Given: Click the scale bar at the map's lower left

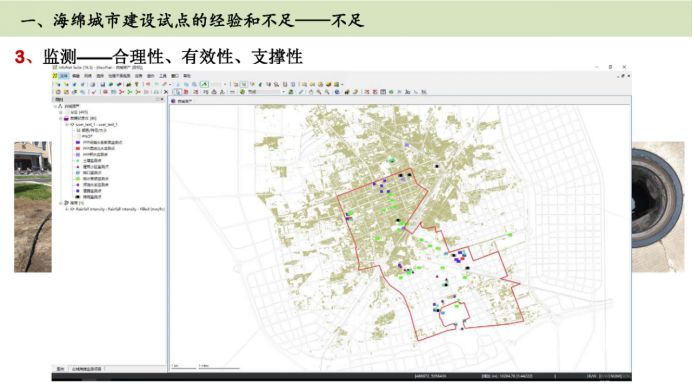Looking at the screenshot, I should [x=206, y=367].
